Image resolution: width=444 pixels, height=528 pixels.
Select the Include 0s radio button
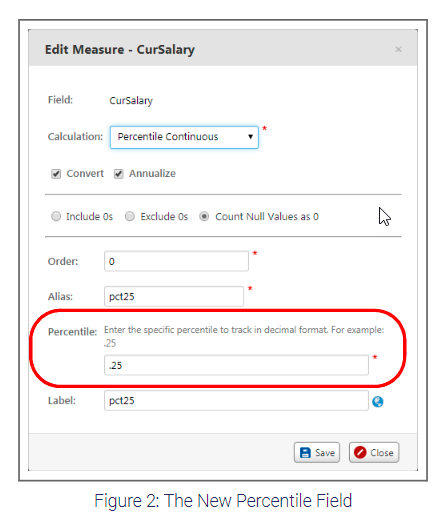click(56, 216)
